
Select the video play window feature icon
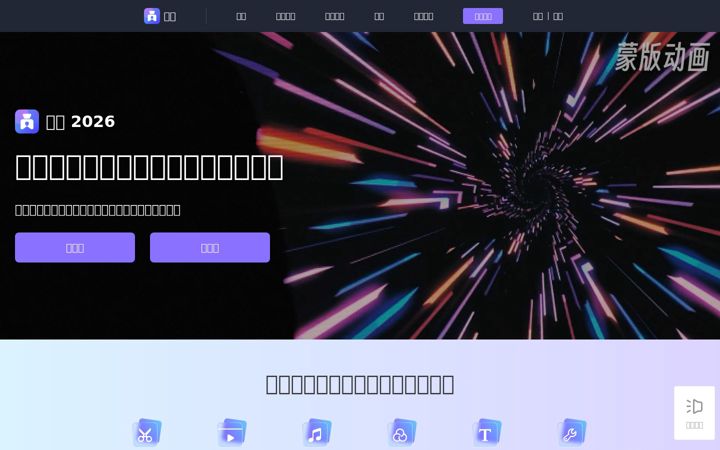pyautogui.click(x=231, y=433)
